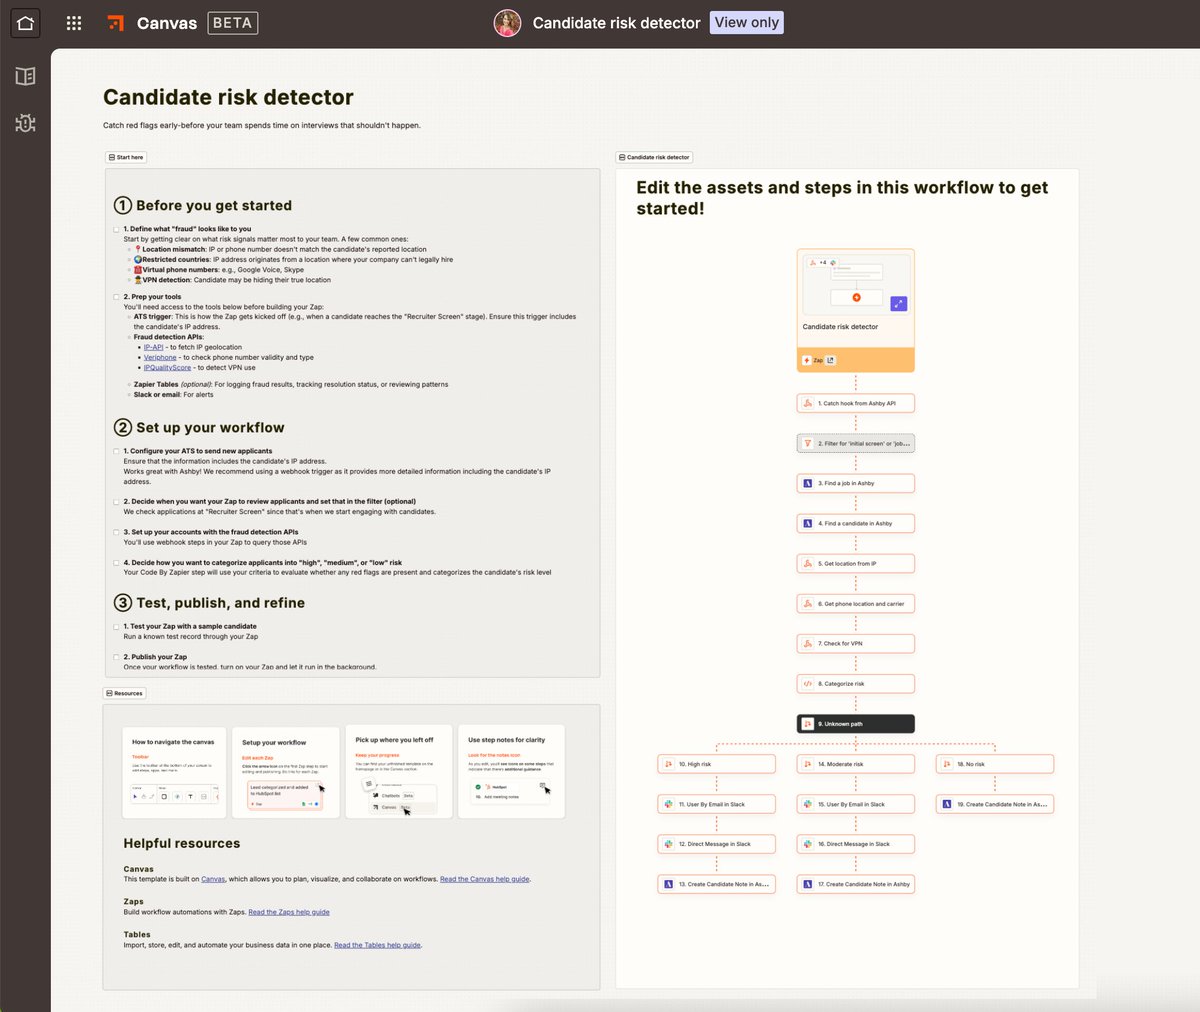Click the Ashby icon on step 19

pyautogui.click(x=947, y=804)
